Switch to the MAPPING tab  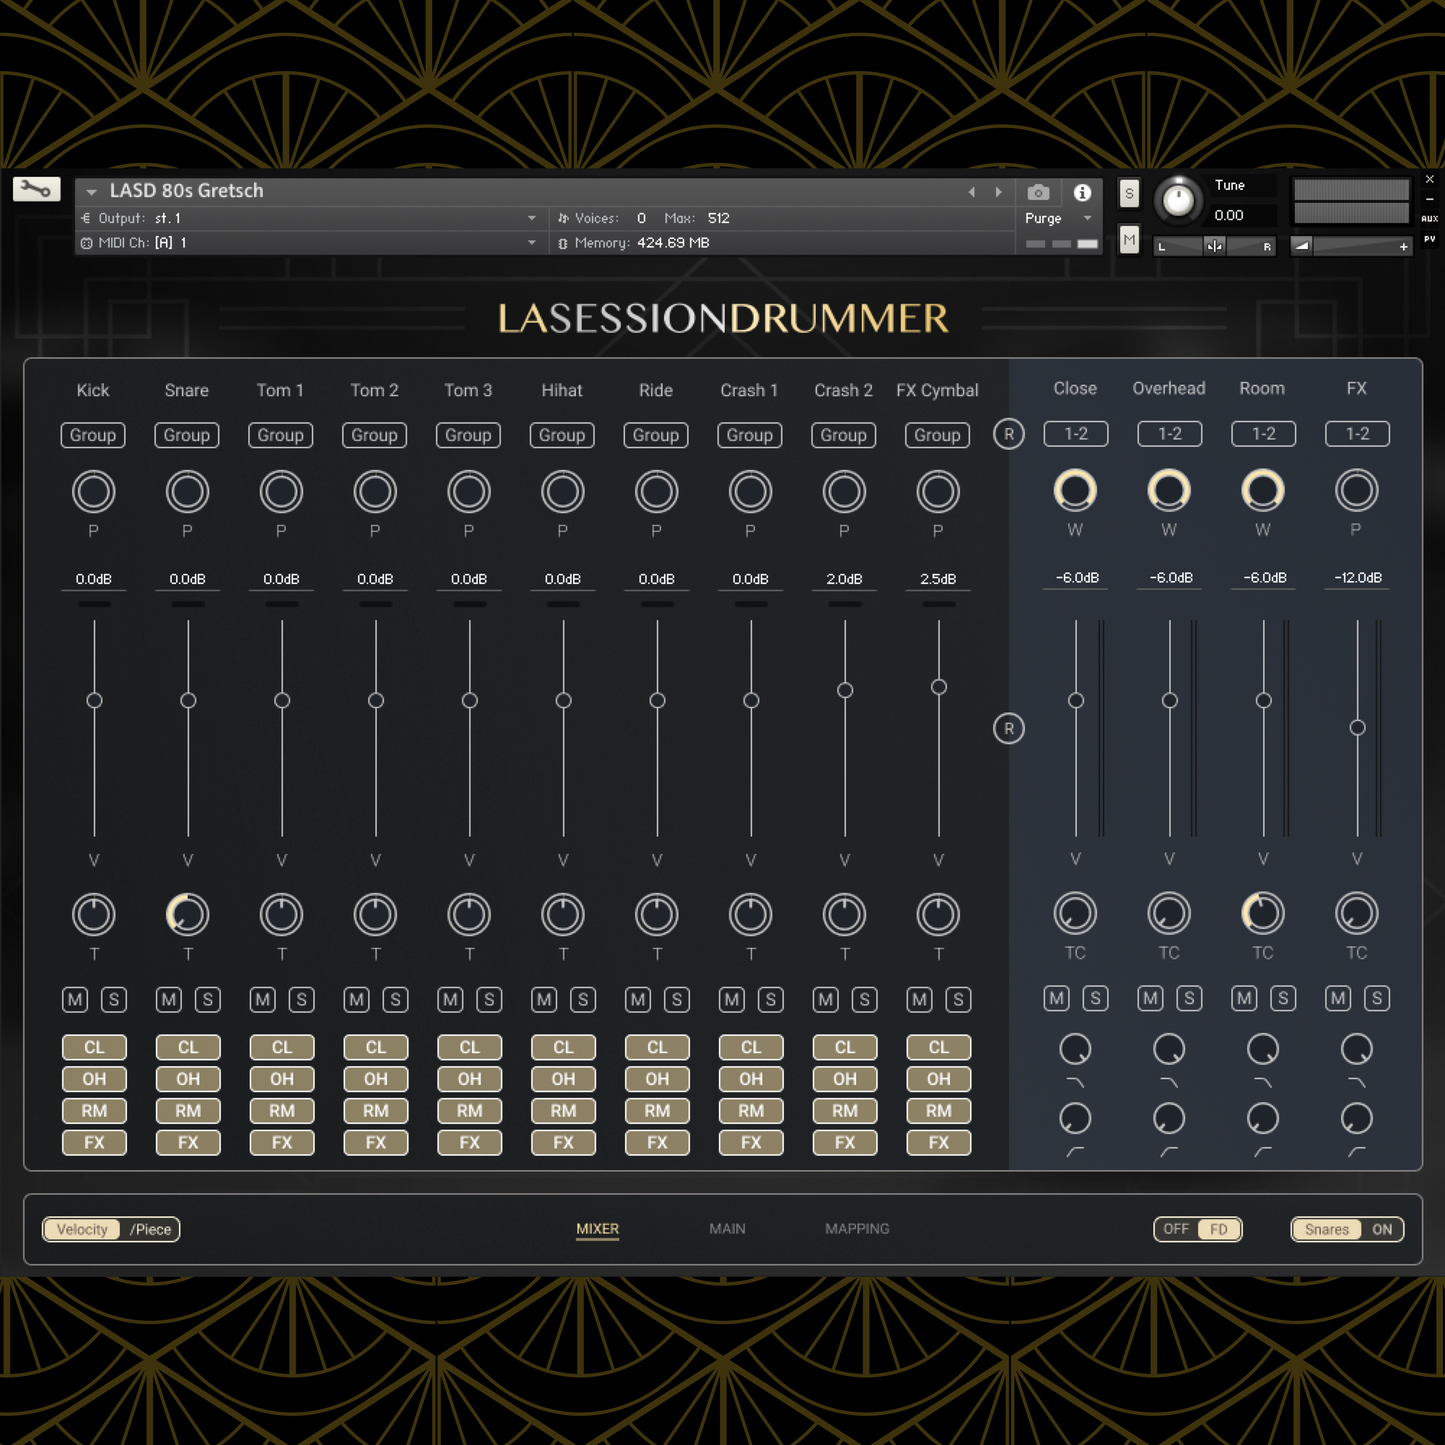point(857,1229)
